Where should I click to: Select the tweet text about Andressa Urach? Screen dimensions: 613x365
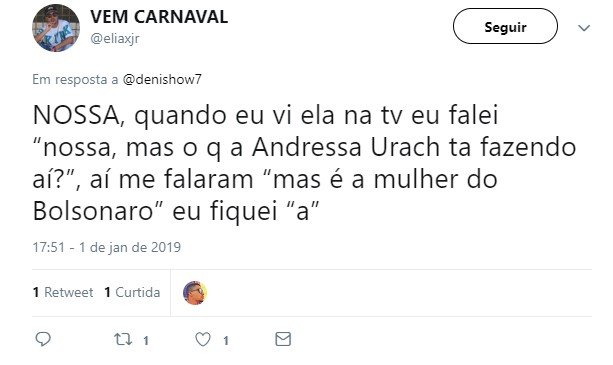click(x=305, y=163)
